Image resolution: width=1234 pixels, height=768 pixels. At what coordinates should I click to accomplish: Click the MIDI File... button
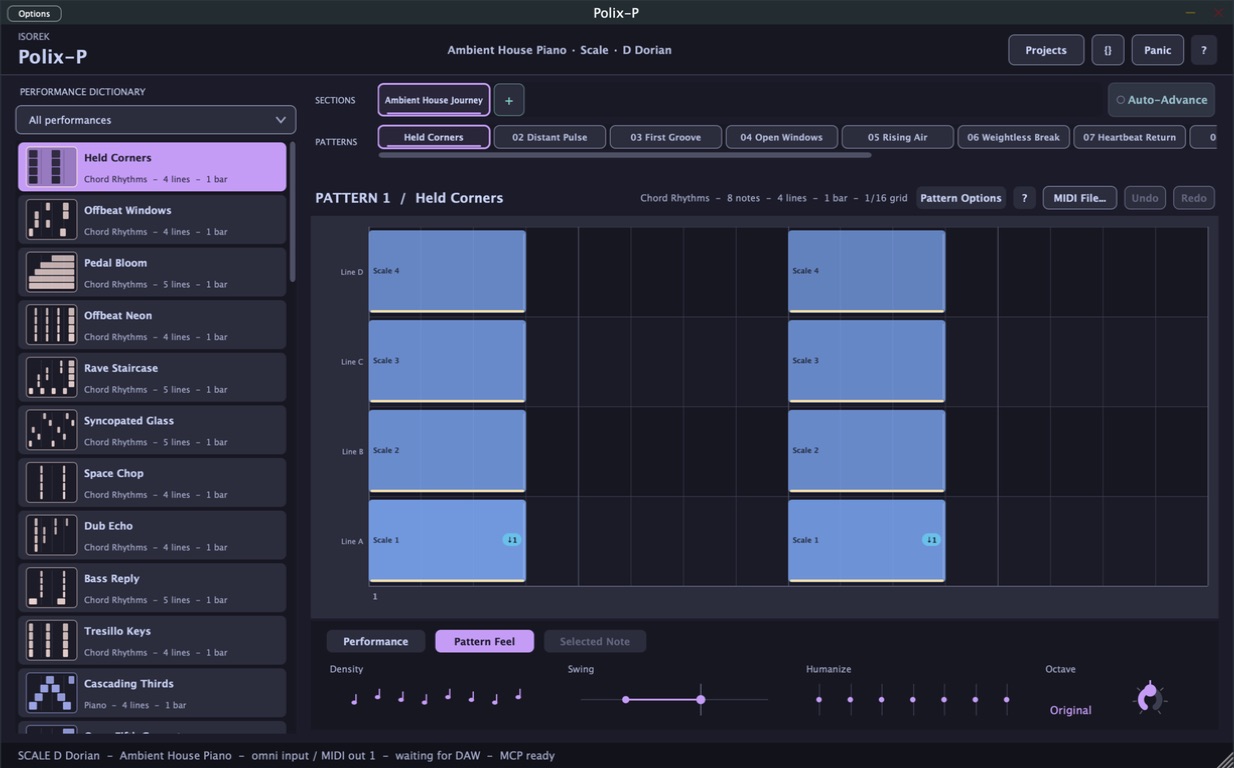pyautogui.click(x=1080, y=198)
